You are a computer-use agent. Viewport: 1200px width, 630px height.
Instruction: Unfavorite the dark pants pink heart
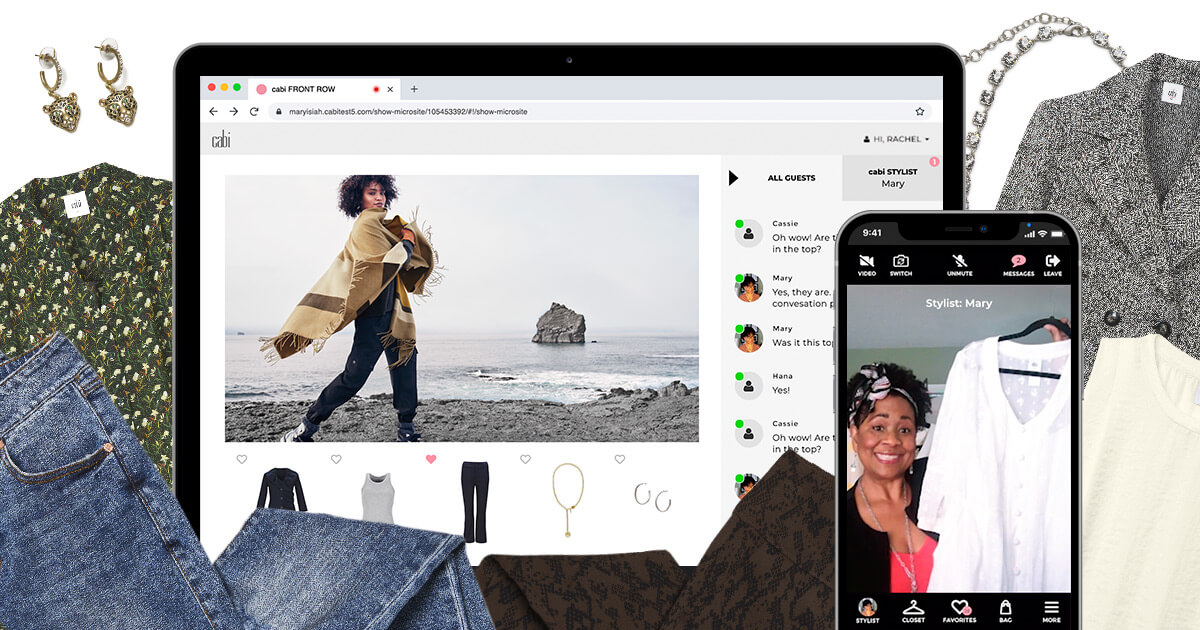click(x=431, y=459)
